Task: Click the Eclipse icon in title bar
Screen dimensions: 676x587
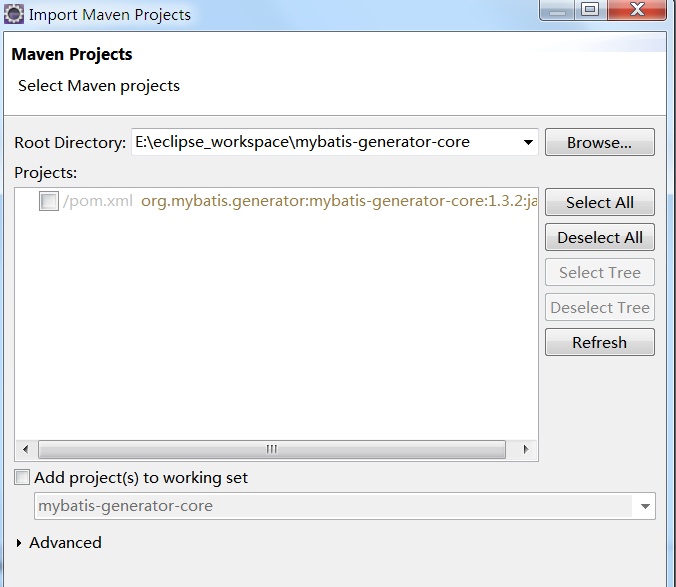Action: click(13, 14)
